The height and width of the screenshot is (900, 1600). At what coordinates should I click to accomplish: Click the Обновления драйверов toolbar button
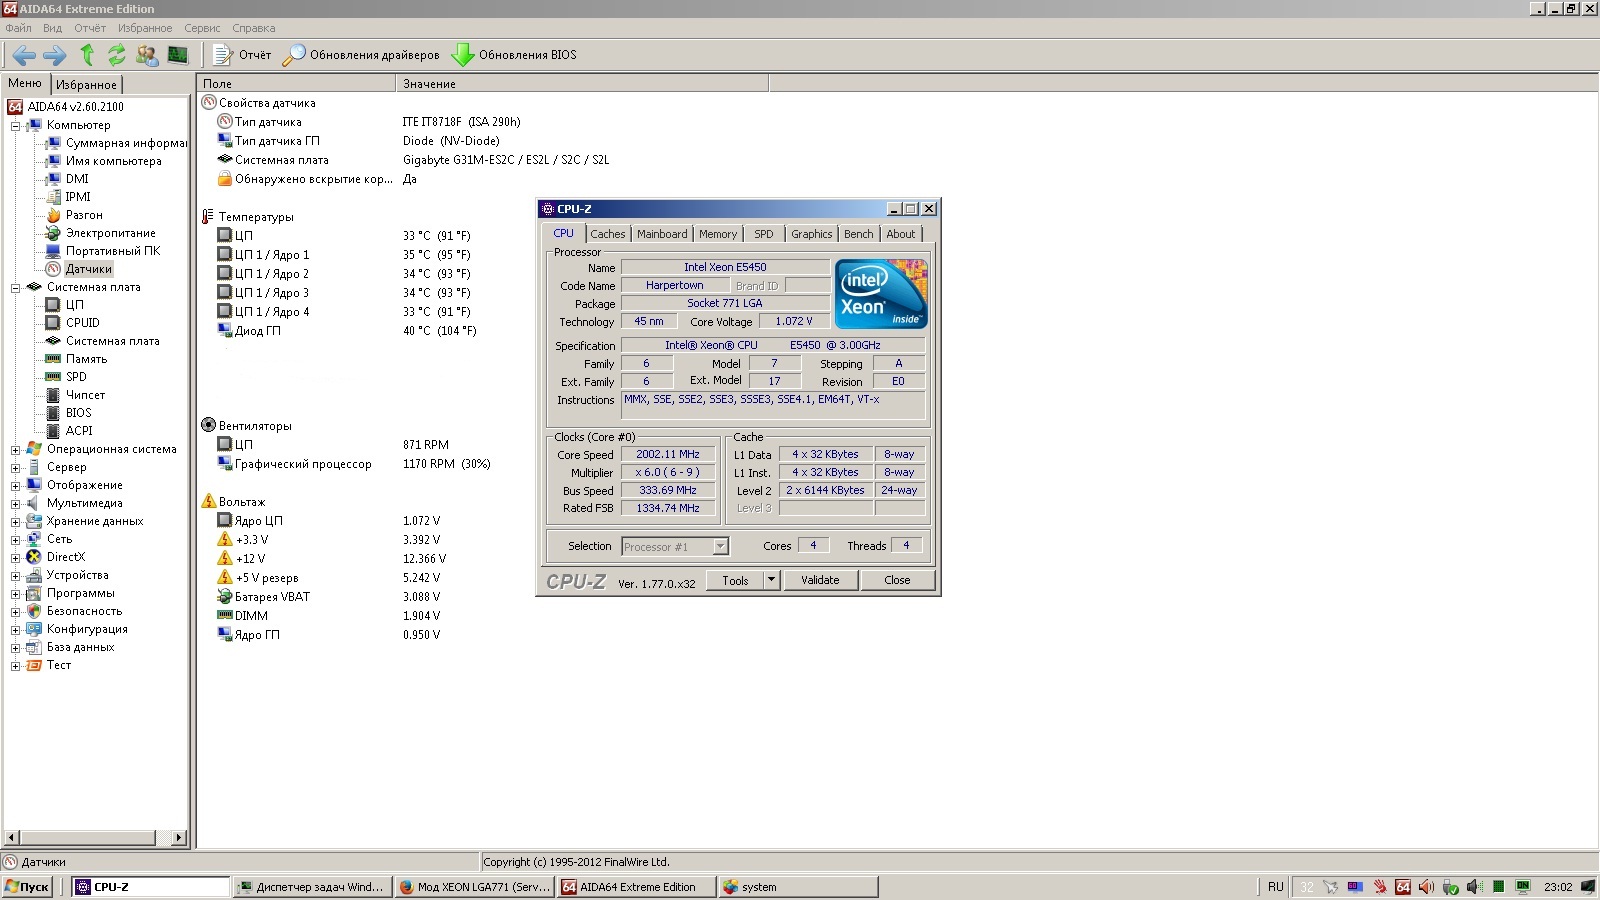(361, 55)
